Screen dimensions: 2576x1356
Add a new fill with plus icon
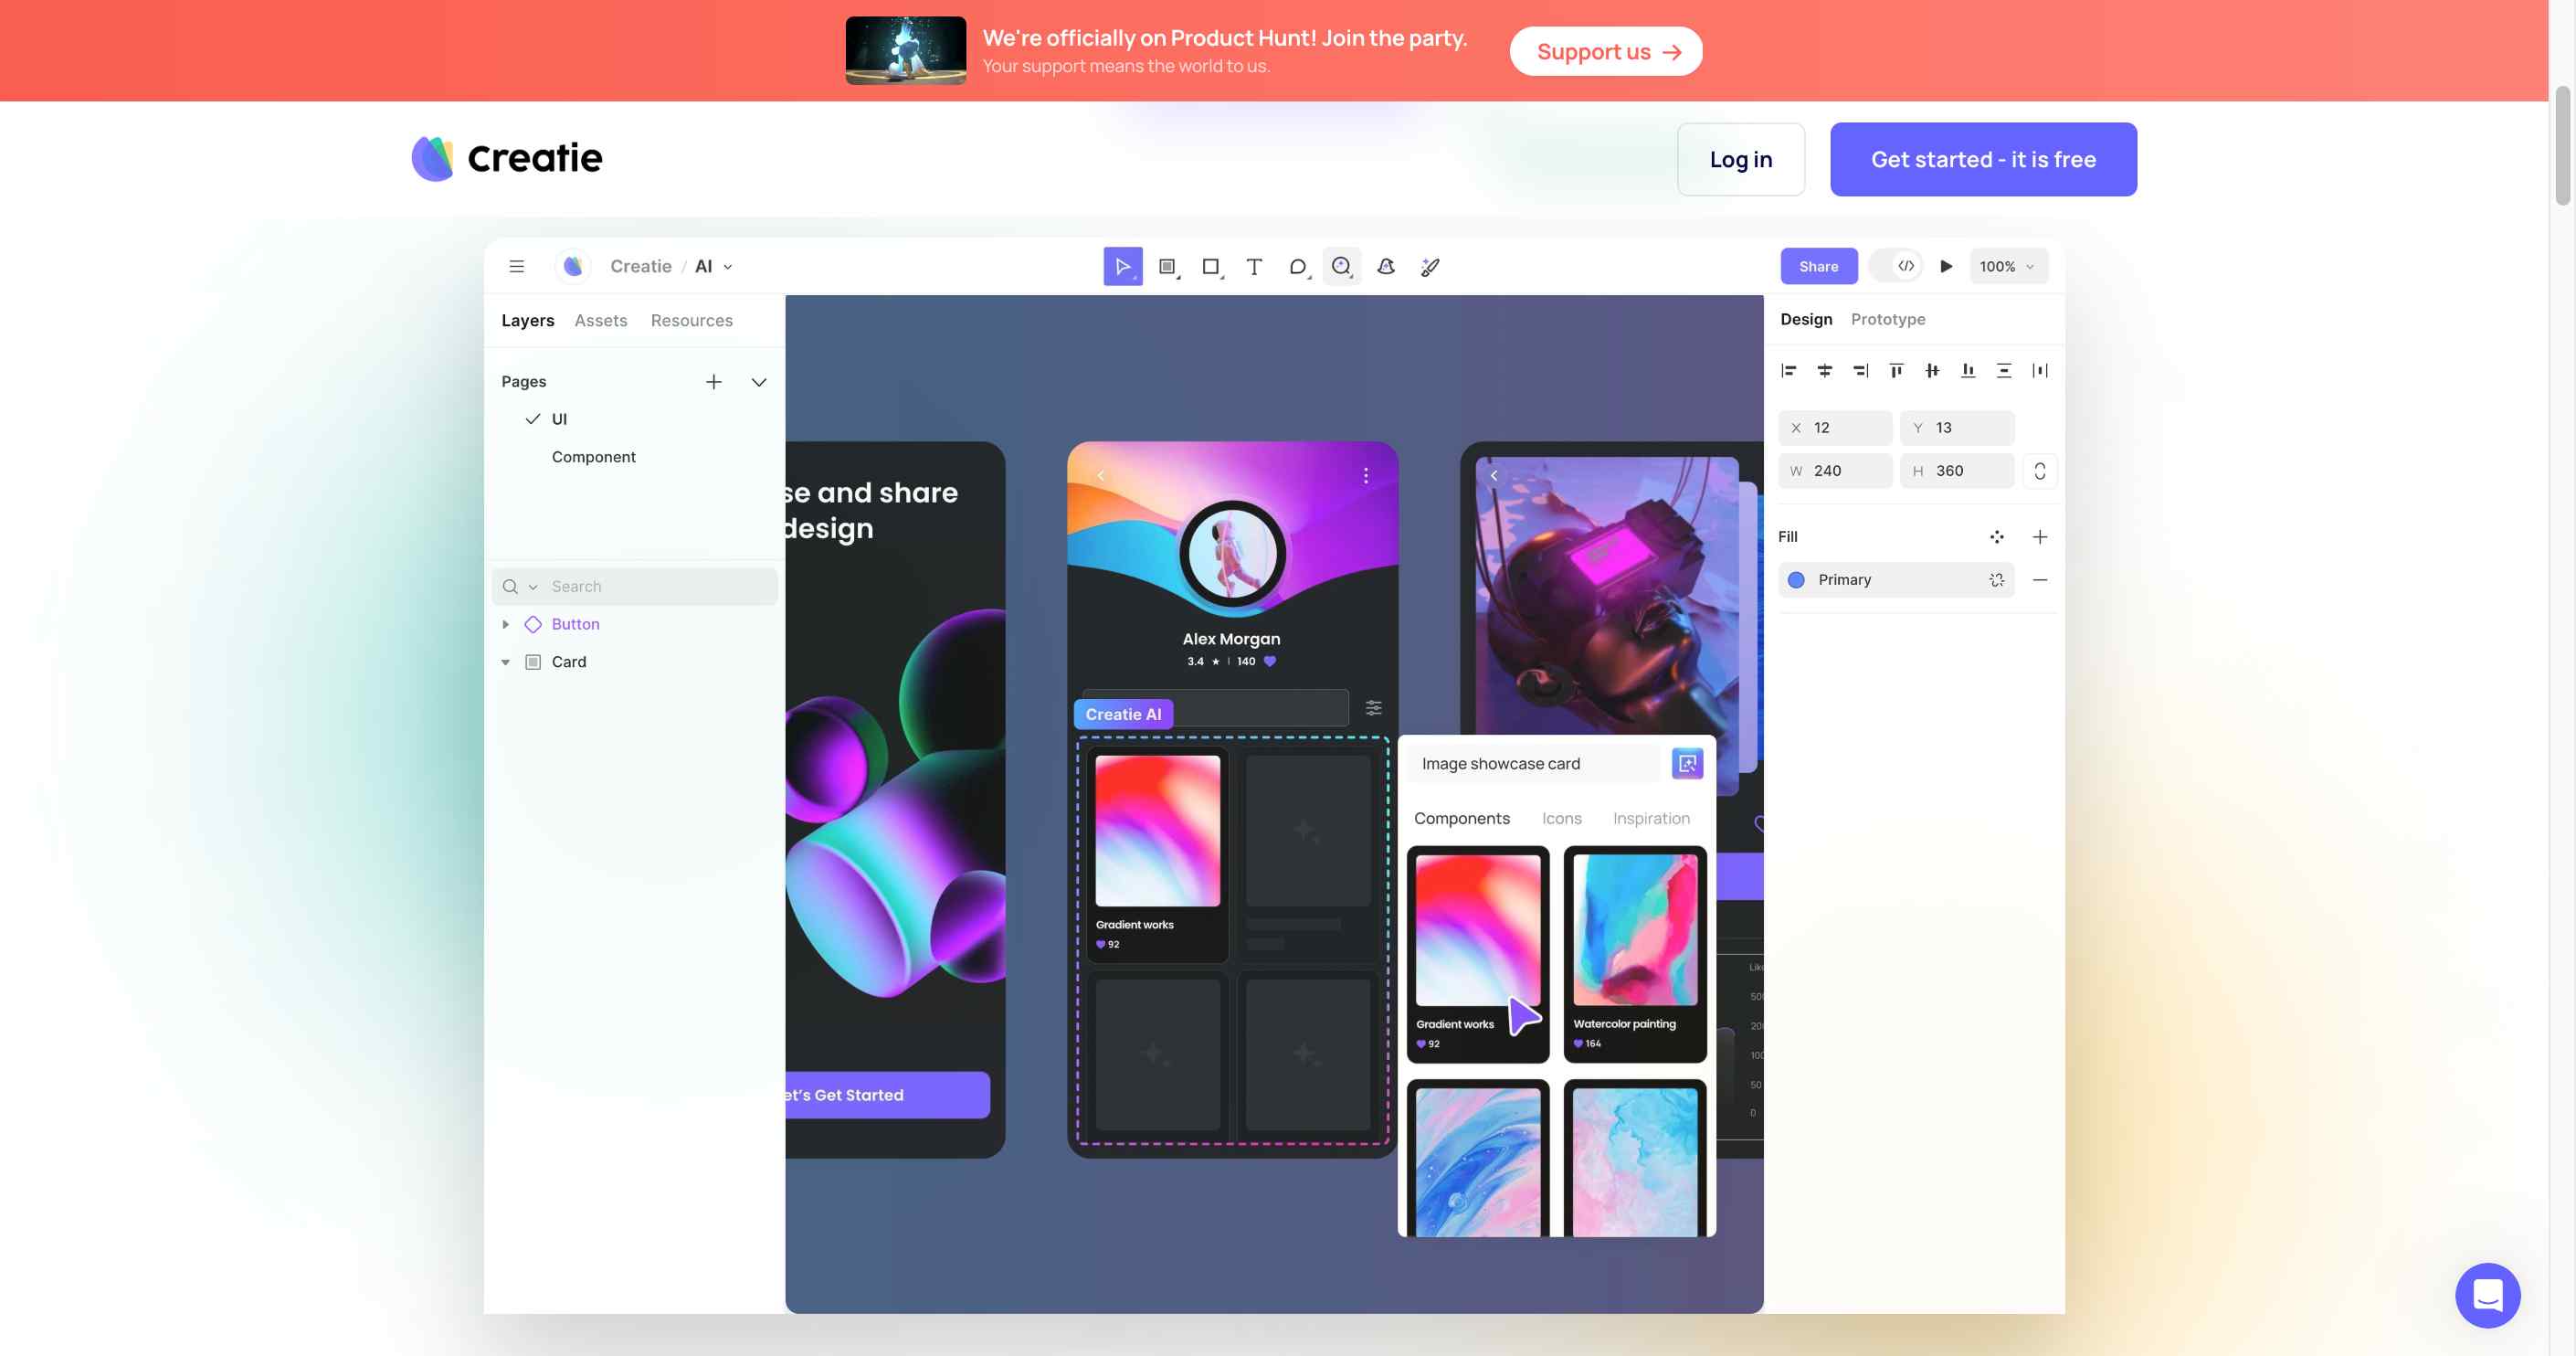[x=2040, y=537]
